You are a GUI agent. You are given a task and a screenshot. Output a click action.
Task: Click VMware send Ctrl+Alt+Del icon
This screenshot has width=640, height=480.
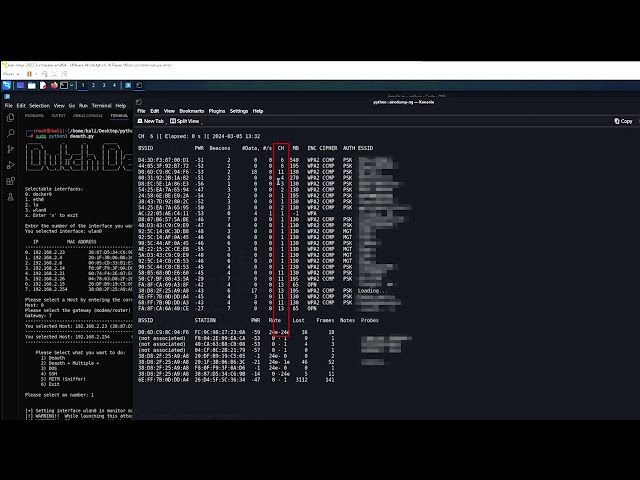45,74
